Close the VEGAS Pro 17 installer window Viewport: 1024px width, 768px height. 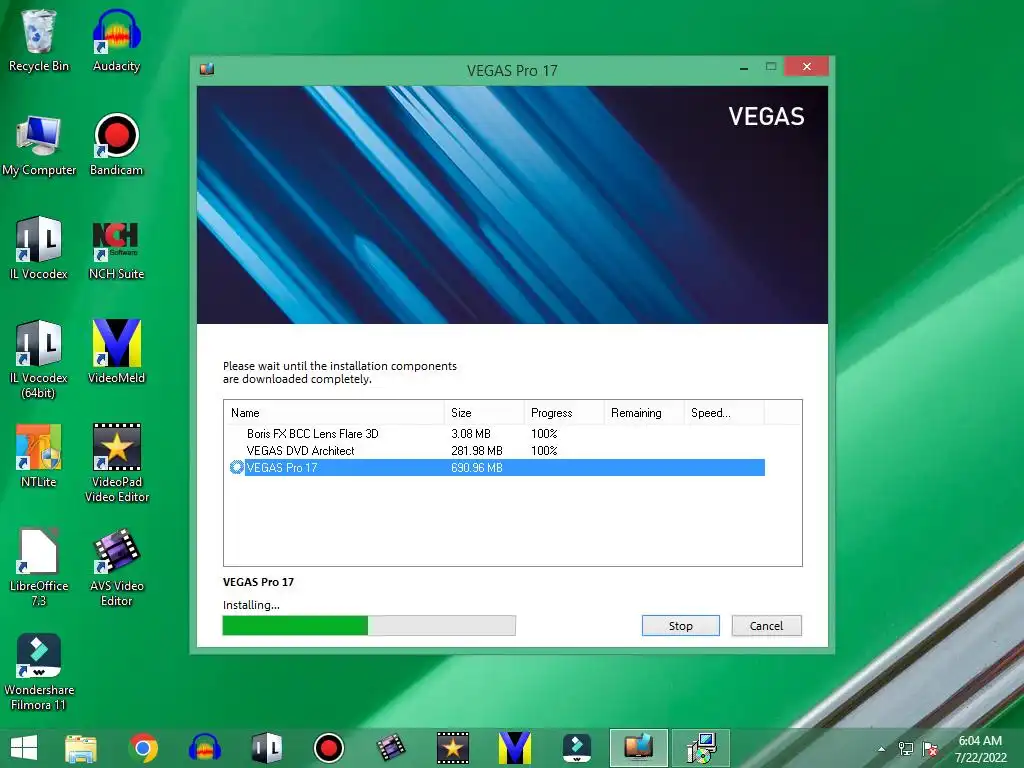[807, 67]
